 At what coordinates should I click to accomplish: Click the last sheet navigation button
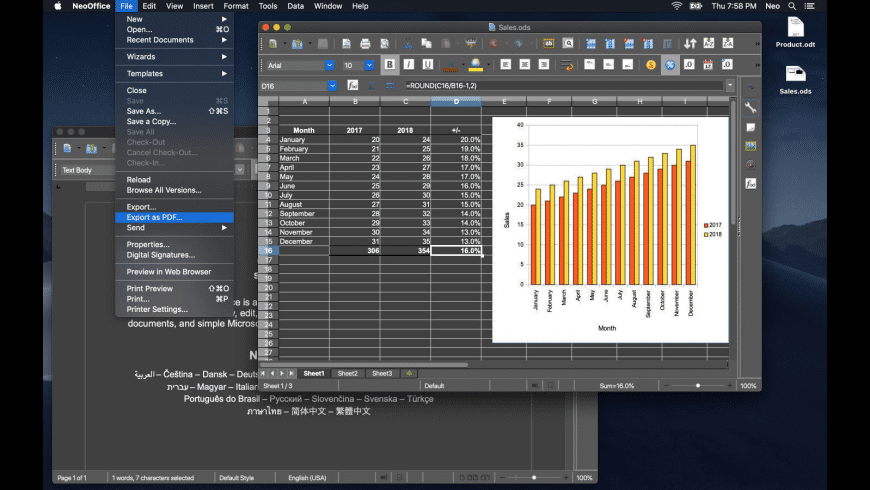[291, 373]
